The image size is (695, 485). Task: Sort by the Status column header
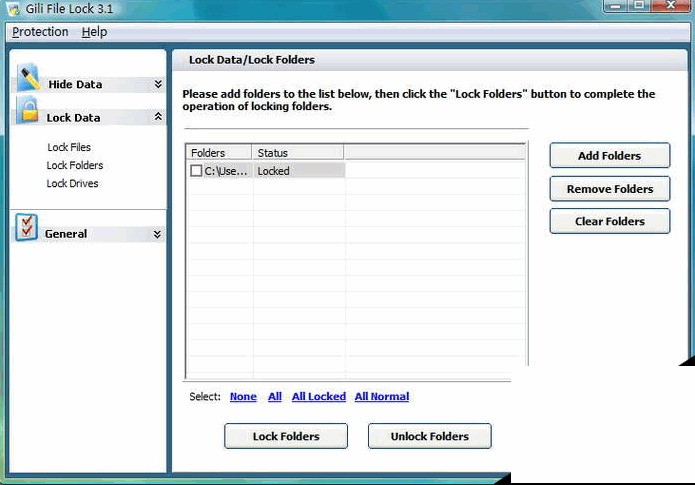pyautogui.click(x=298, y=153)
